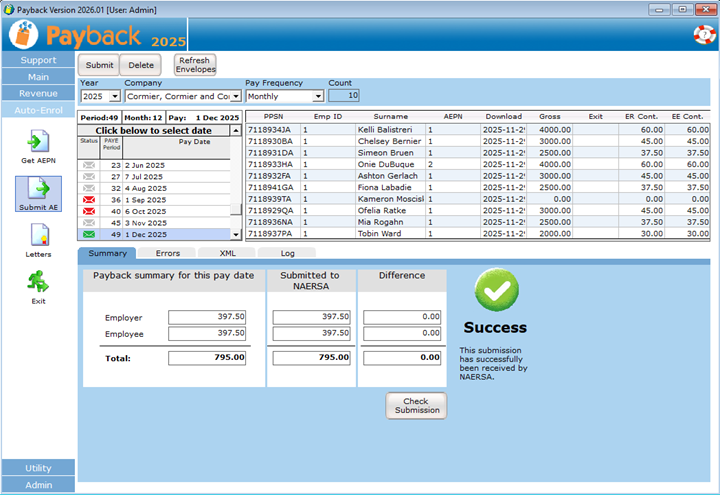720x495 pixels.
Task: Click the lifebuoy help icon
Action: 704,35
